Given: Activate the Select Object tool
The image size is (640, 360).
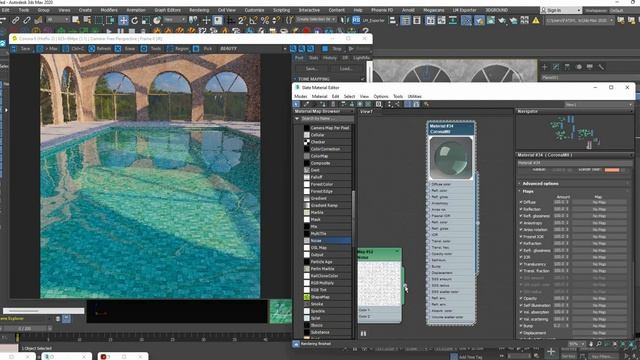Looking at the screenshot, I should click(x=76, y=20).
